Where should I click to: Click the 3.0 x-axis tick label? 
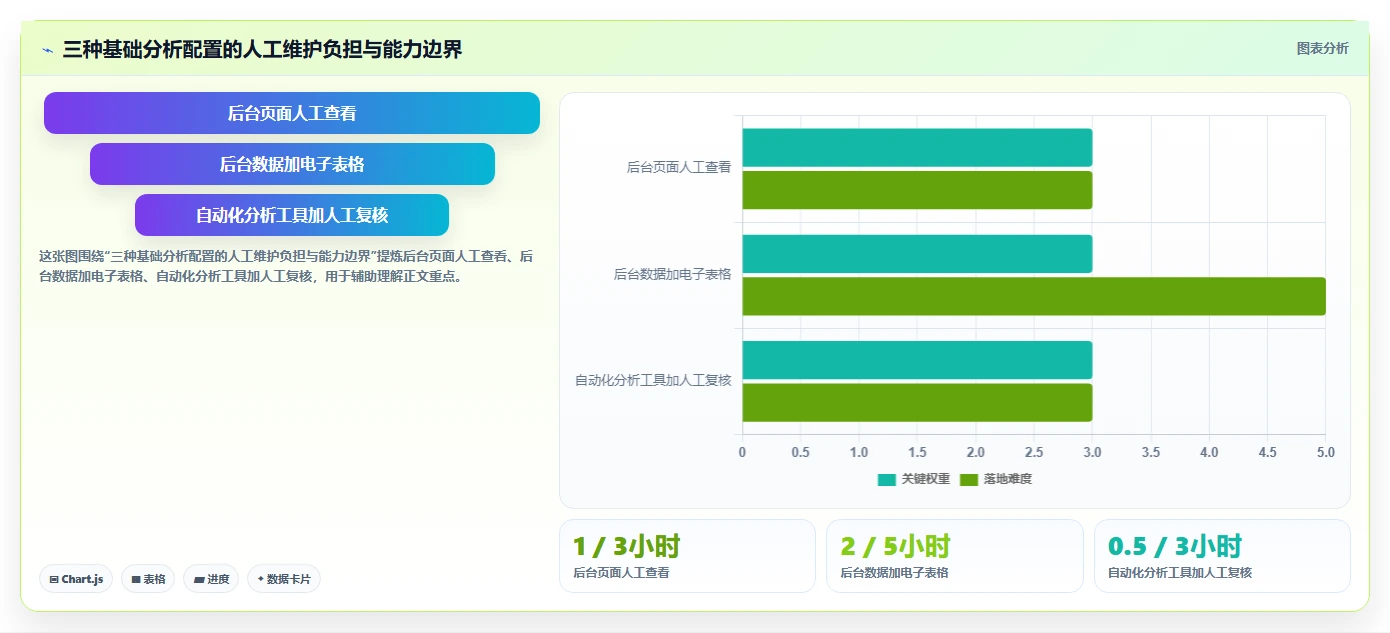click(x=1092, y=453)
